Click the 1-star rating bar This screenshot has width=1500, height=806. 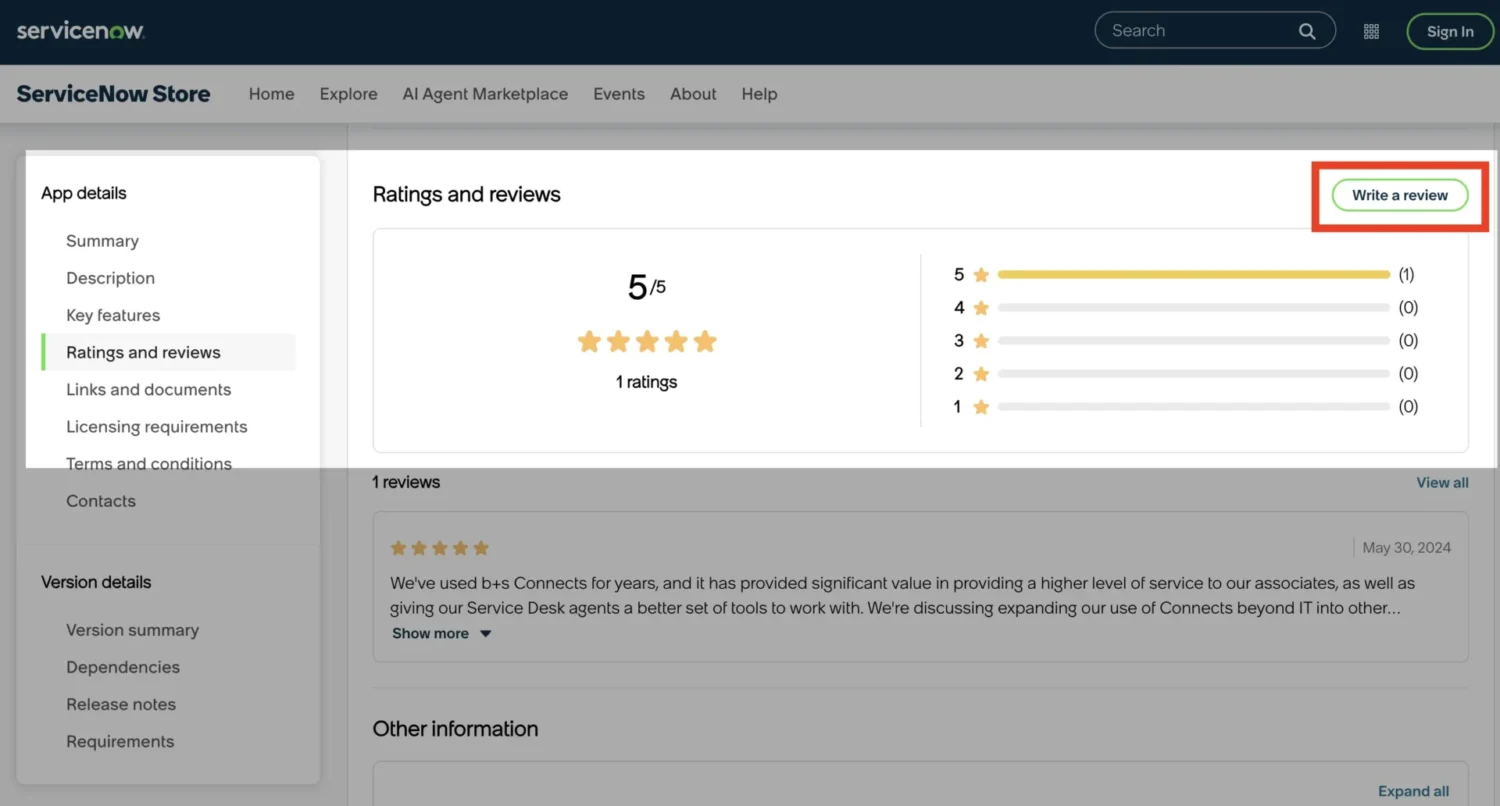tap(1193, 407)
